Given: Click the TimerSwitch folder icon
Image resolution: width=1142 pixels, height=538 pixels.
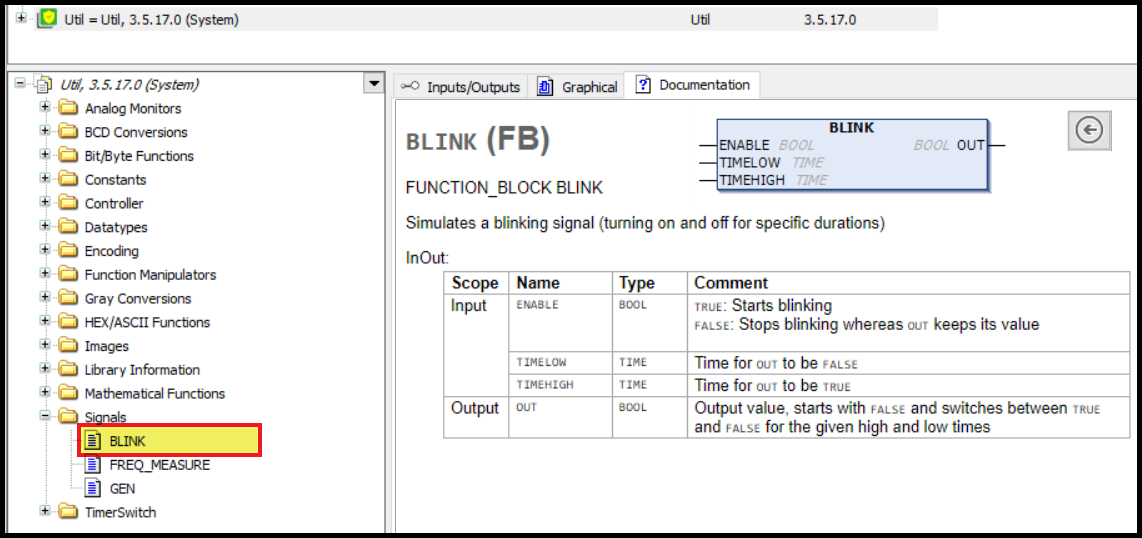Looking at the screenshot, I should click(x=68, y=512).
